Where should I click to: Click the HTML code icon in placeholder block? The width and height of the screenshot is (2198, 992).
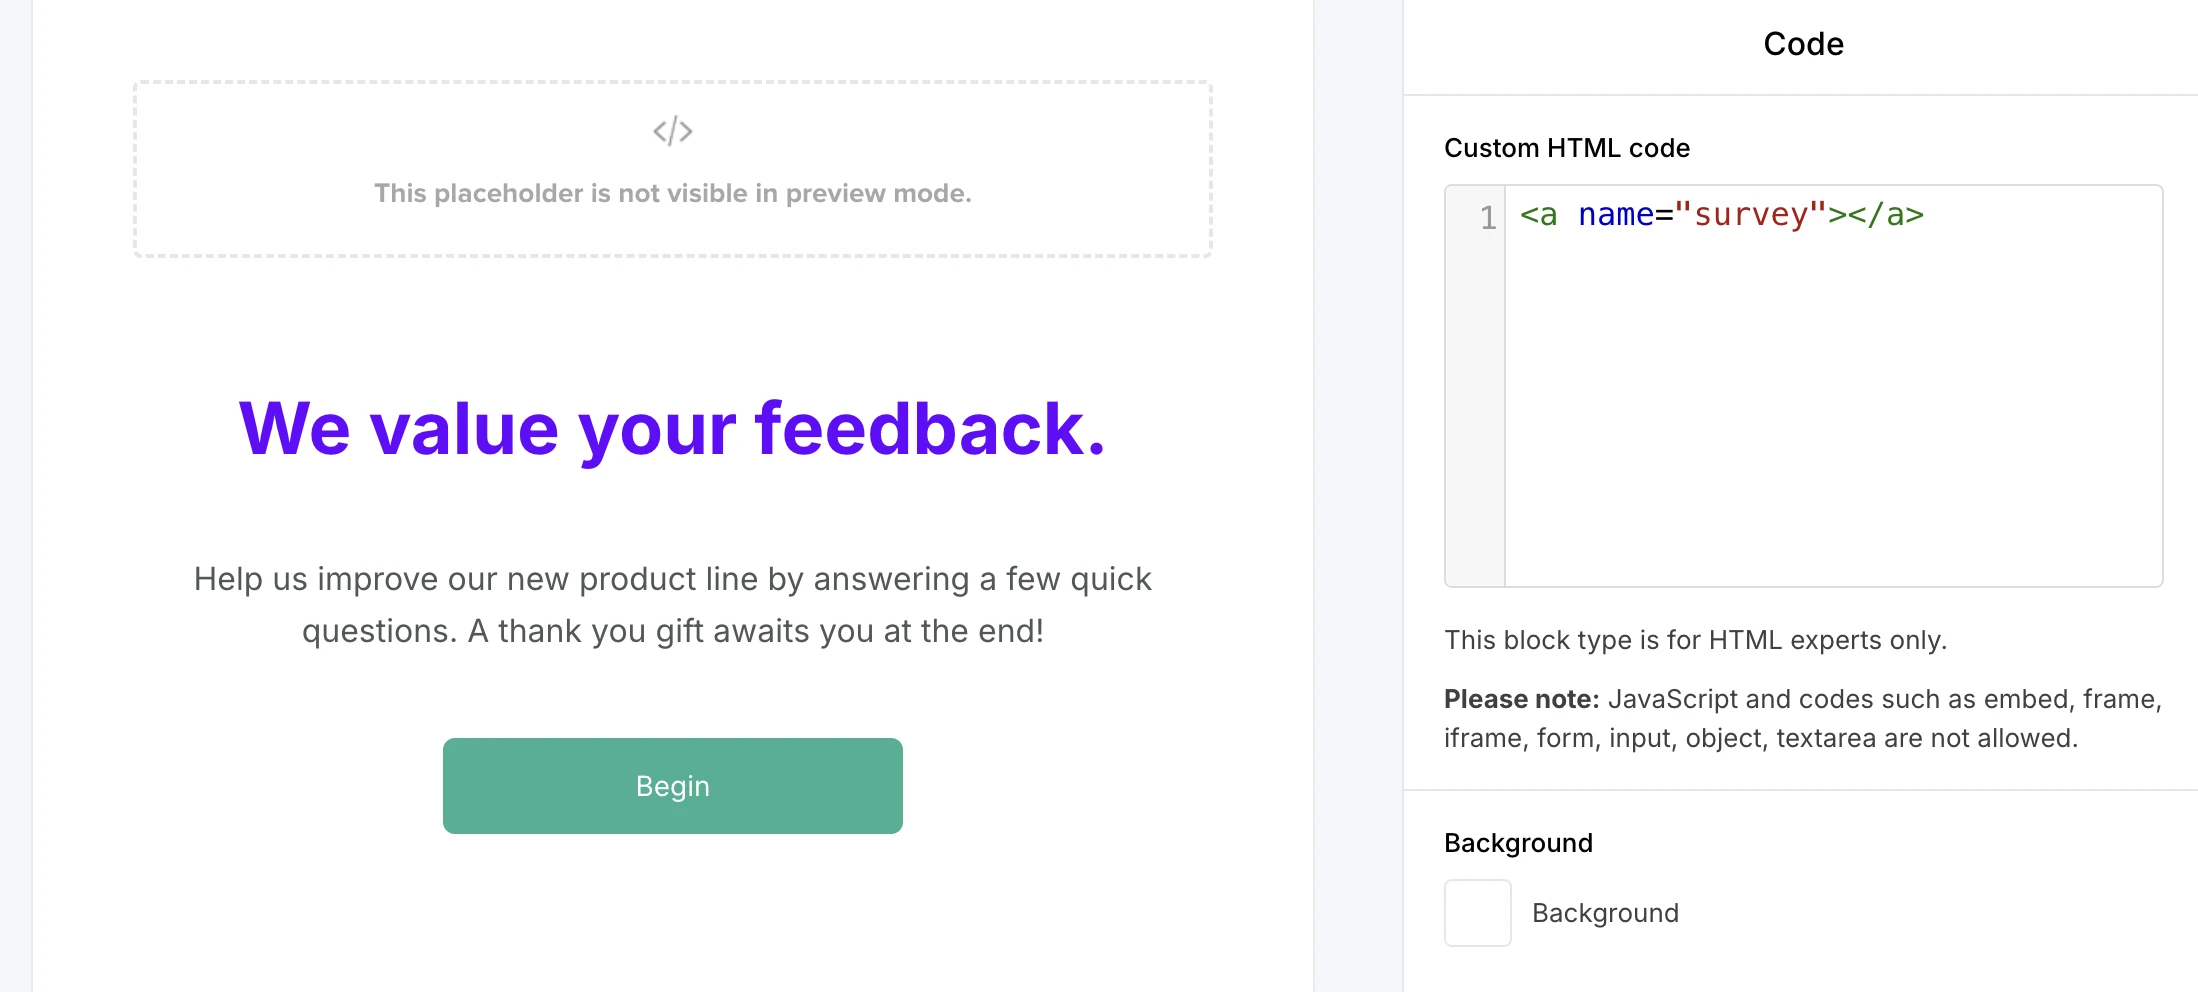click(x=672, y=131)
